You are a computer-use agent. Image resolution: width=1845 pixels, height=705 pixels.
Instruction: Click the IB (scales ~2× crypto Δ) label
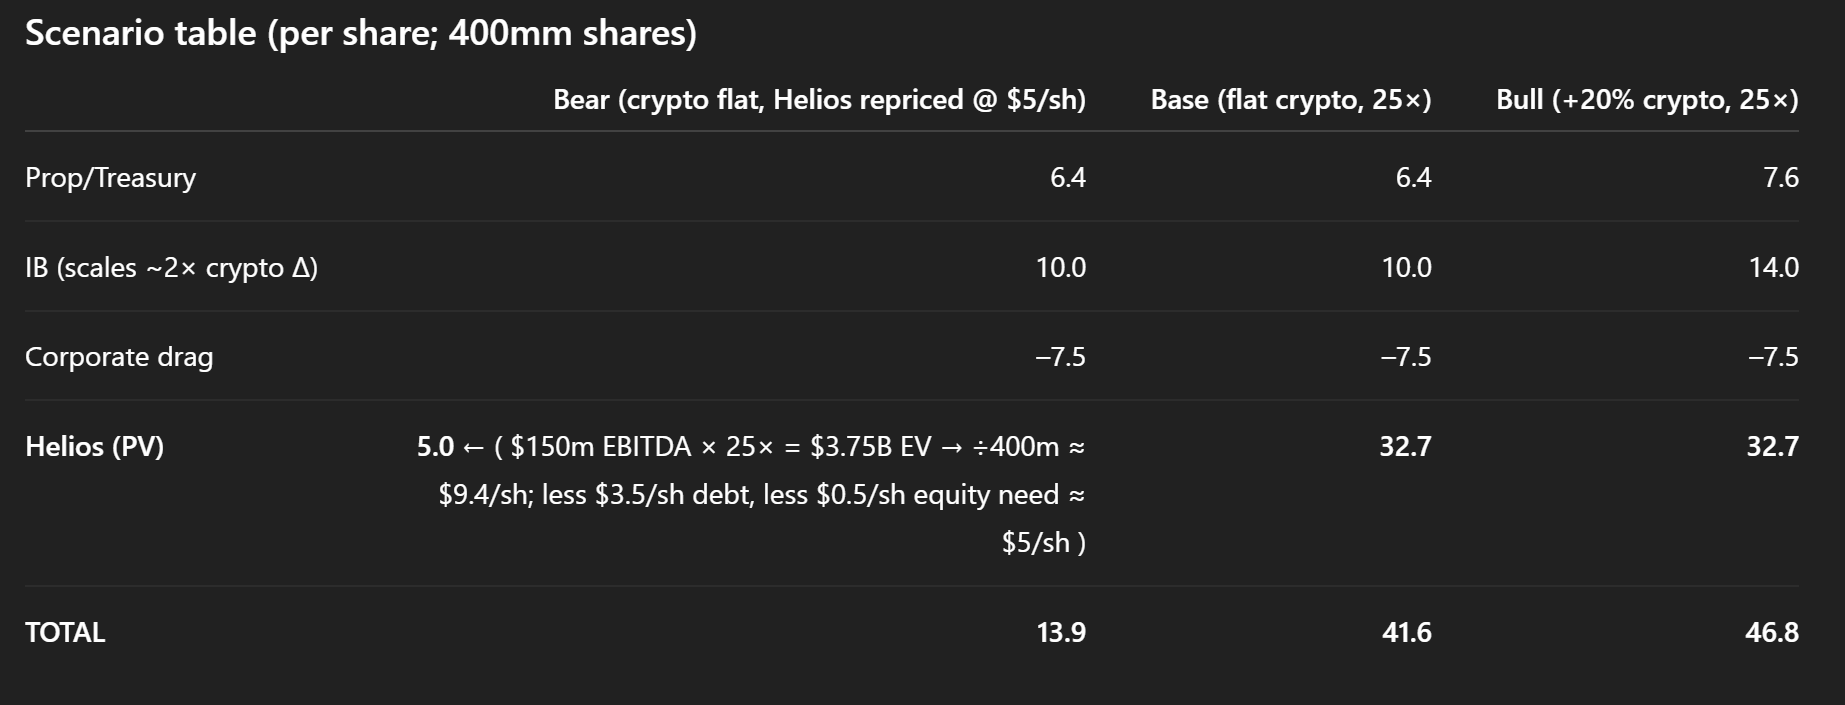pos(172,268)
